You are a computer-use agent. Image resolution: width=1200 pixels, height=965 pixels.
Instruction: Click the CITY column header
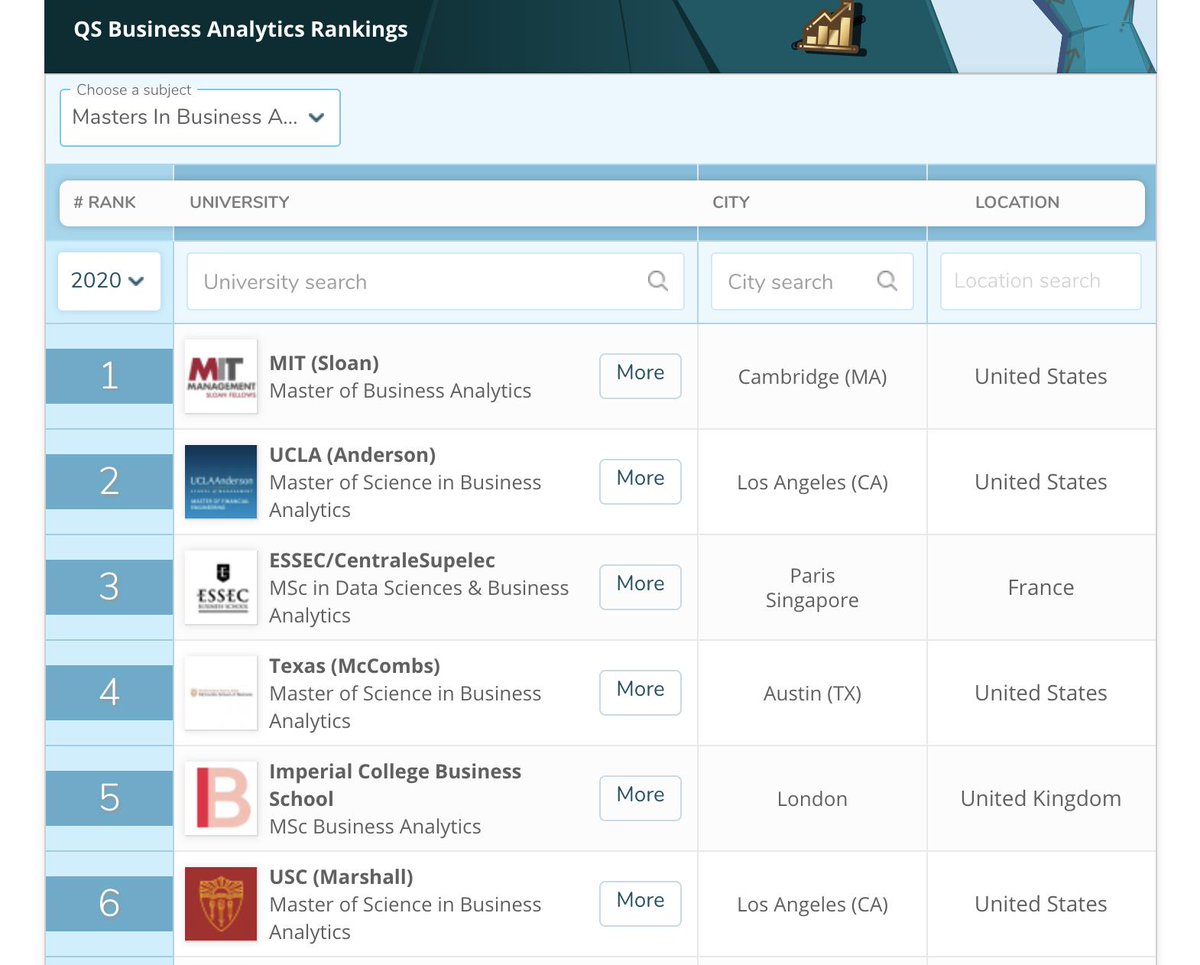tap(730, 202)
